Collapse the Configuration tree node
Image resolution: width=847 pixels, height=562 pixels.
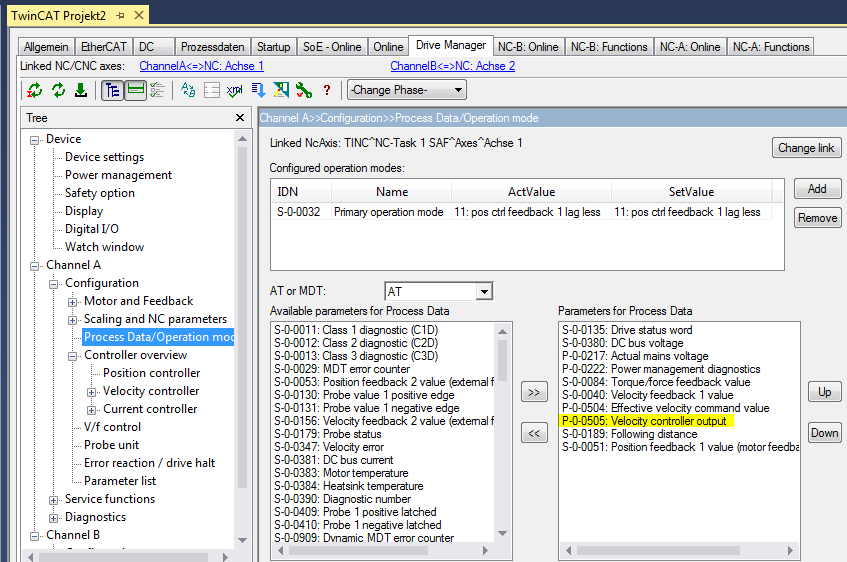pyautogui.click(x=53, y=284)
